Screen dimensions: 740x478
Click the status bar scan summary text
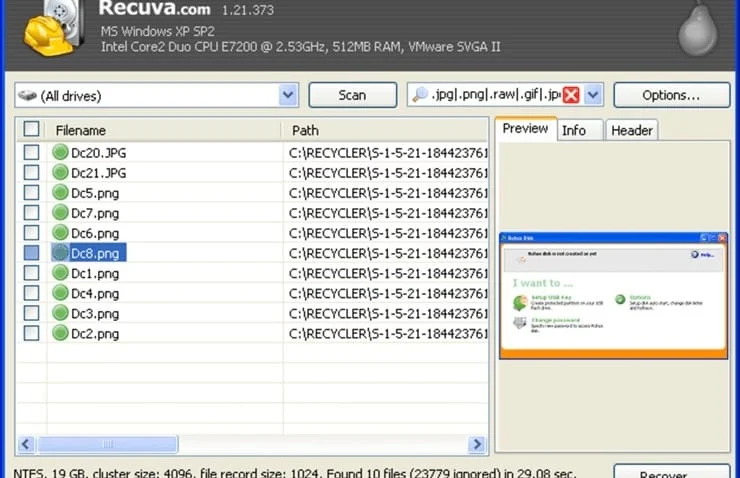pos(294,472)
